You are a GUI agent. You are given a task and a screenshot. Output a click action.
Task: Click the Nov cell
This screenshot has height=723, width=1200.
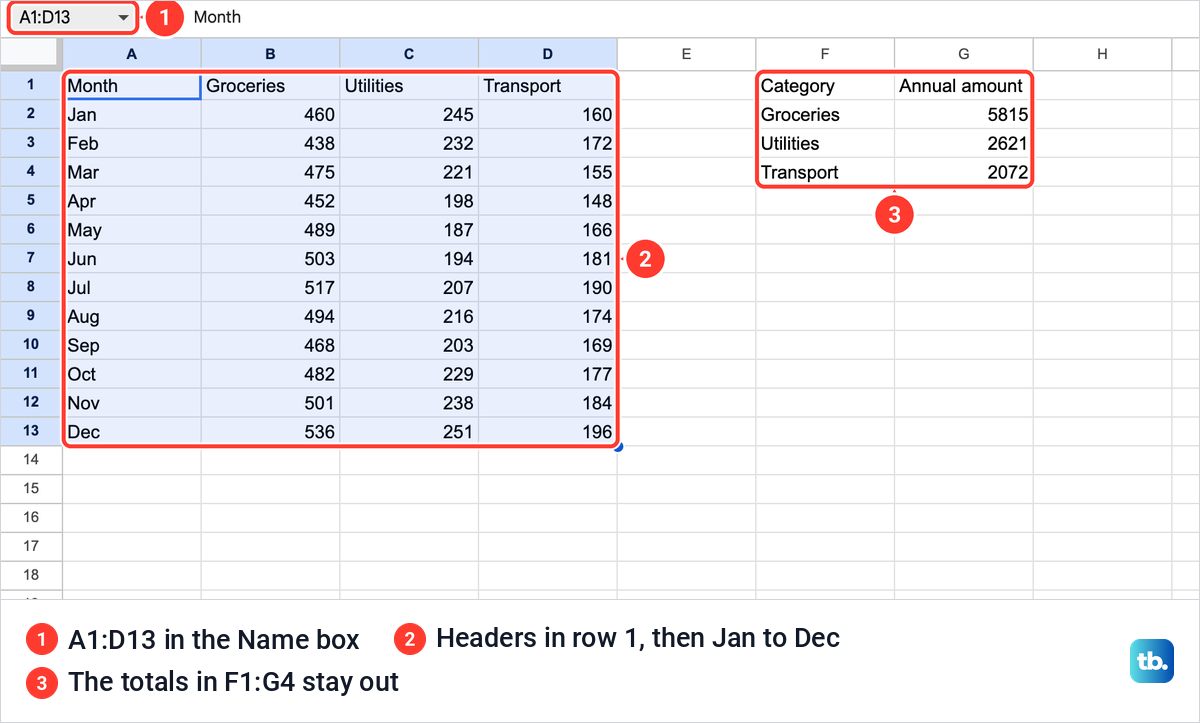pyautogui.click(x=132, y=403)
